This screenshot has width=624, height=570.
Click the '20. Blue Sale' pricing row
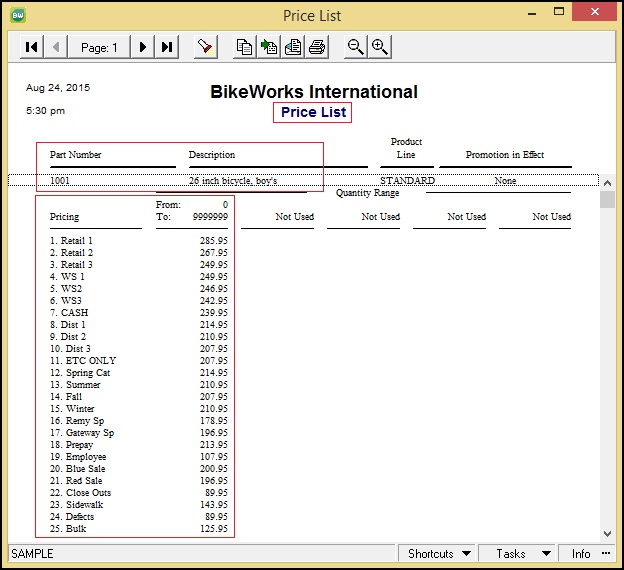(138, 468)
